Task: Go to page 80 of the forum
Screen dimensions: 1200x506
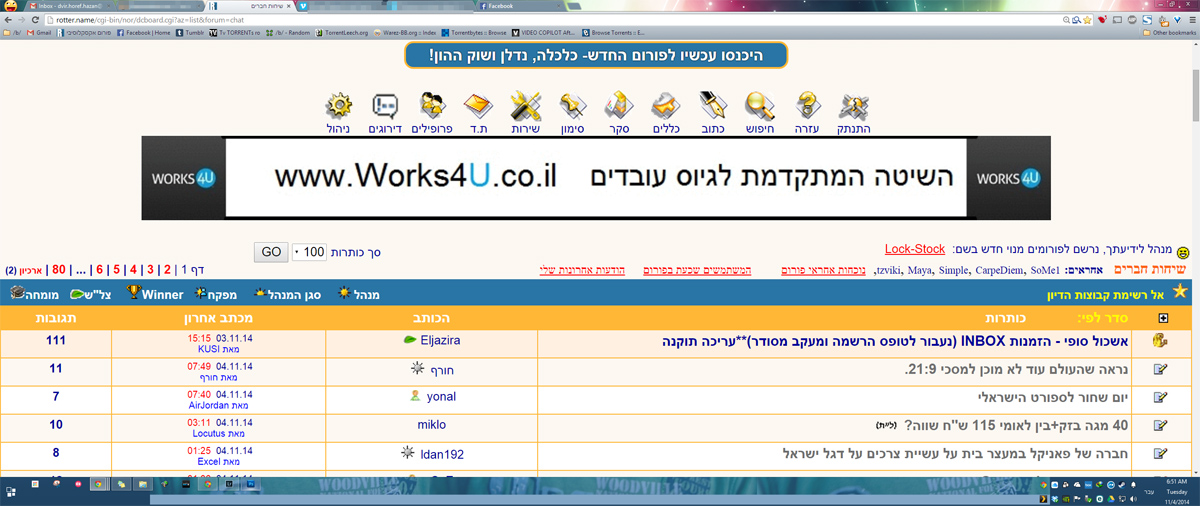Action: tap(59, 270)
